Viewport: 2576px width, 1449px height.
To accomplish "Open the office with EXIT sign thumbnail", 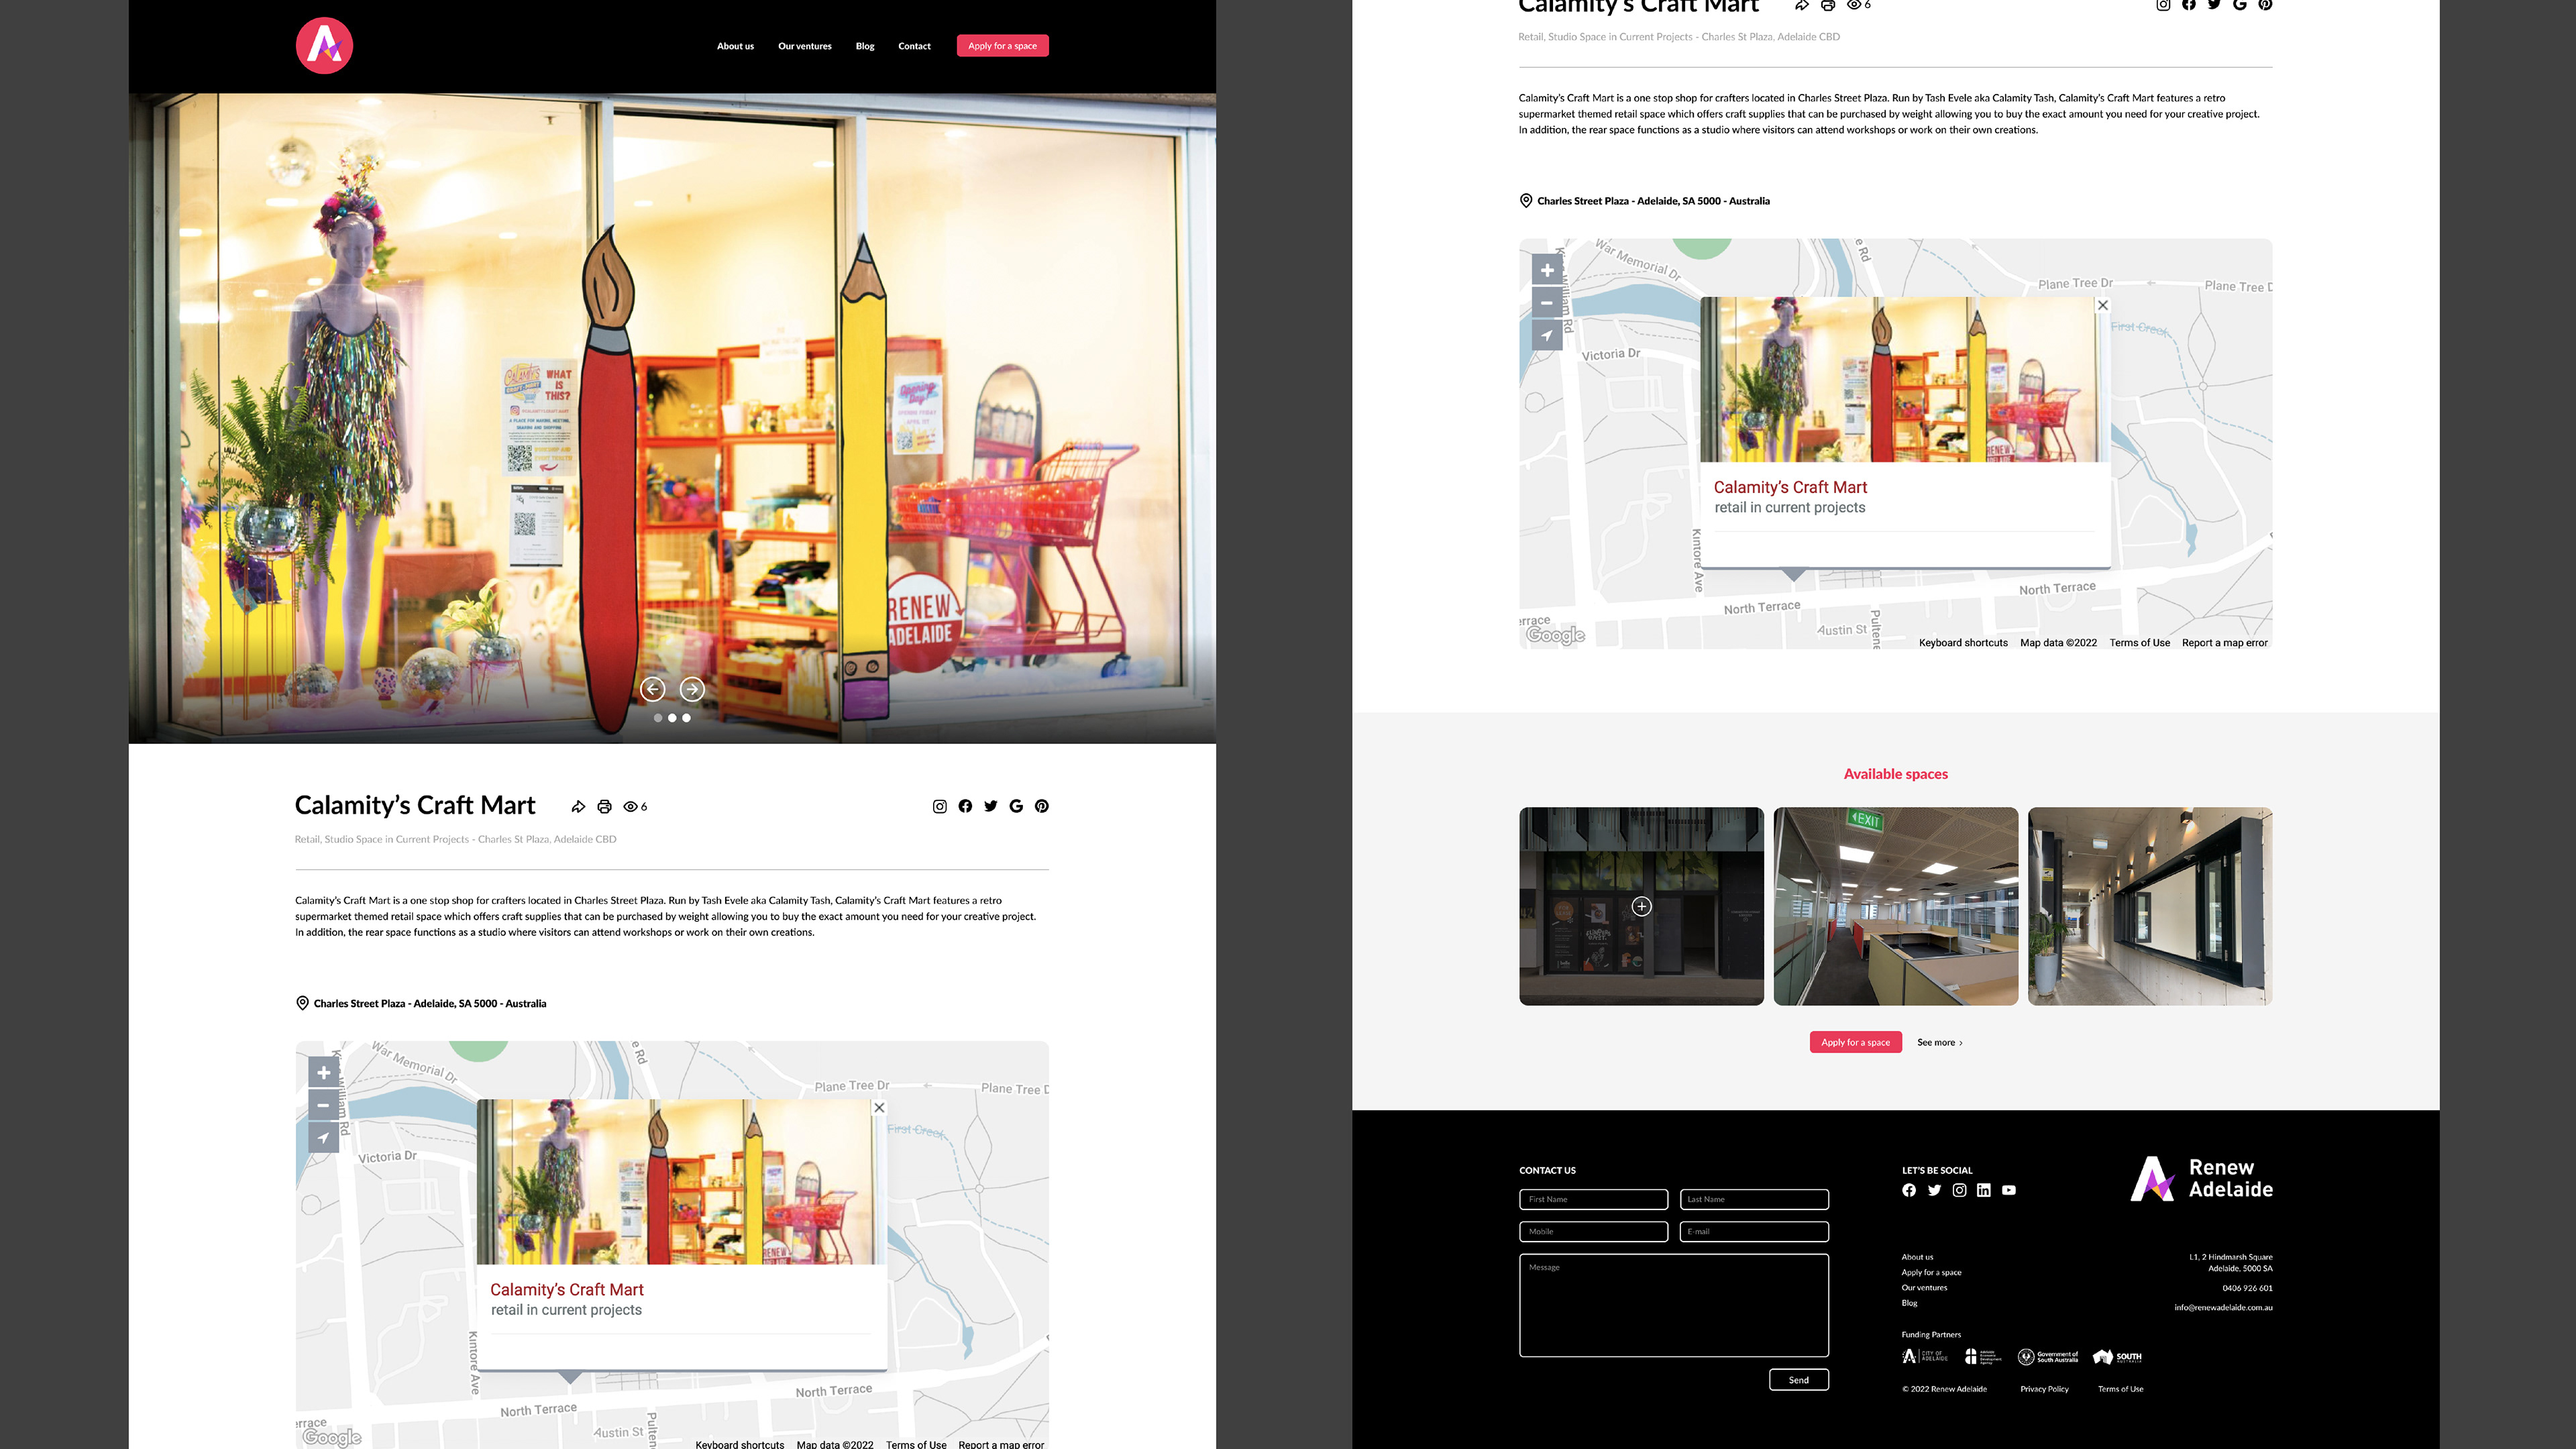I will click(1895, 906).
